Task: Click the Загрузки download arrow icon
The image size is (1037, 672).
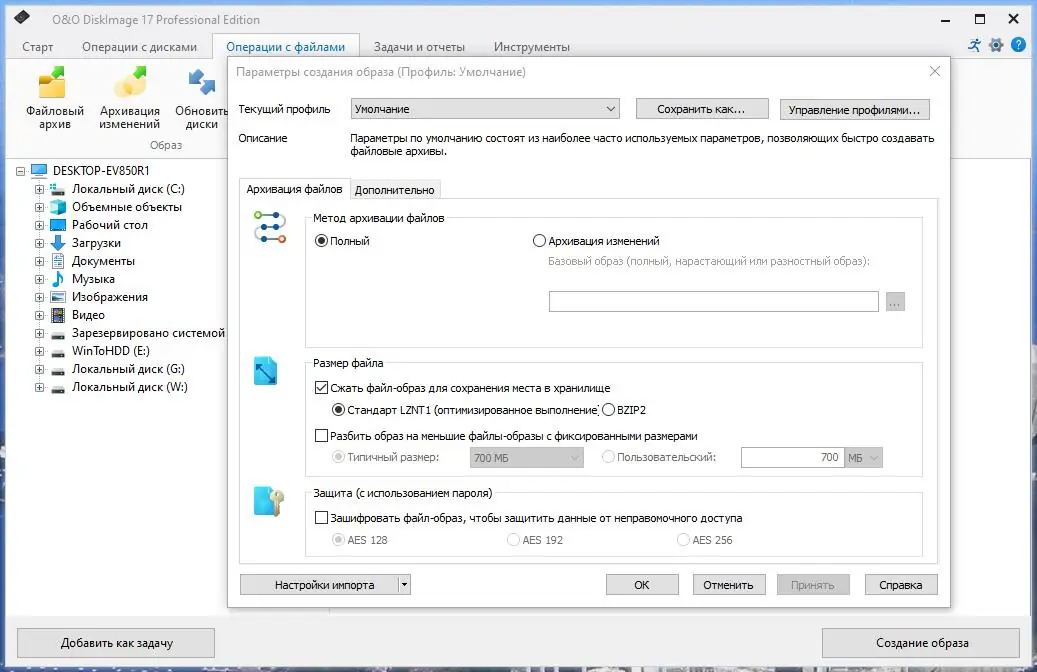Action: 58,243
